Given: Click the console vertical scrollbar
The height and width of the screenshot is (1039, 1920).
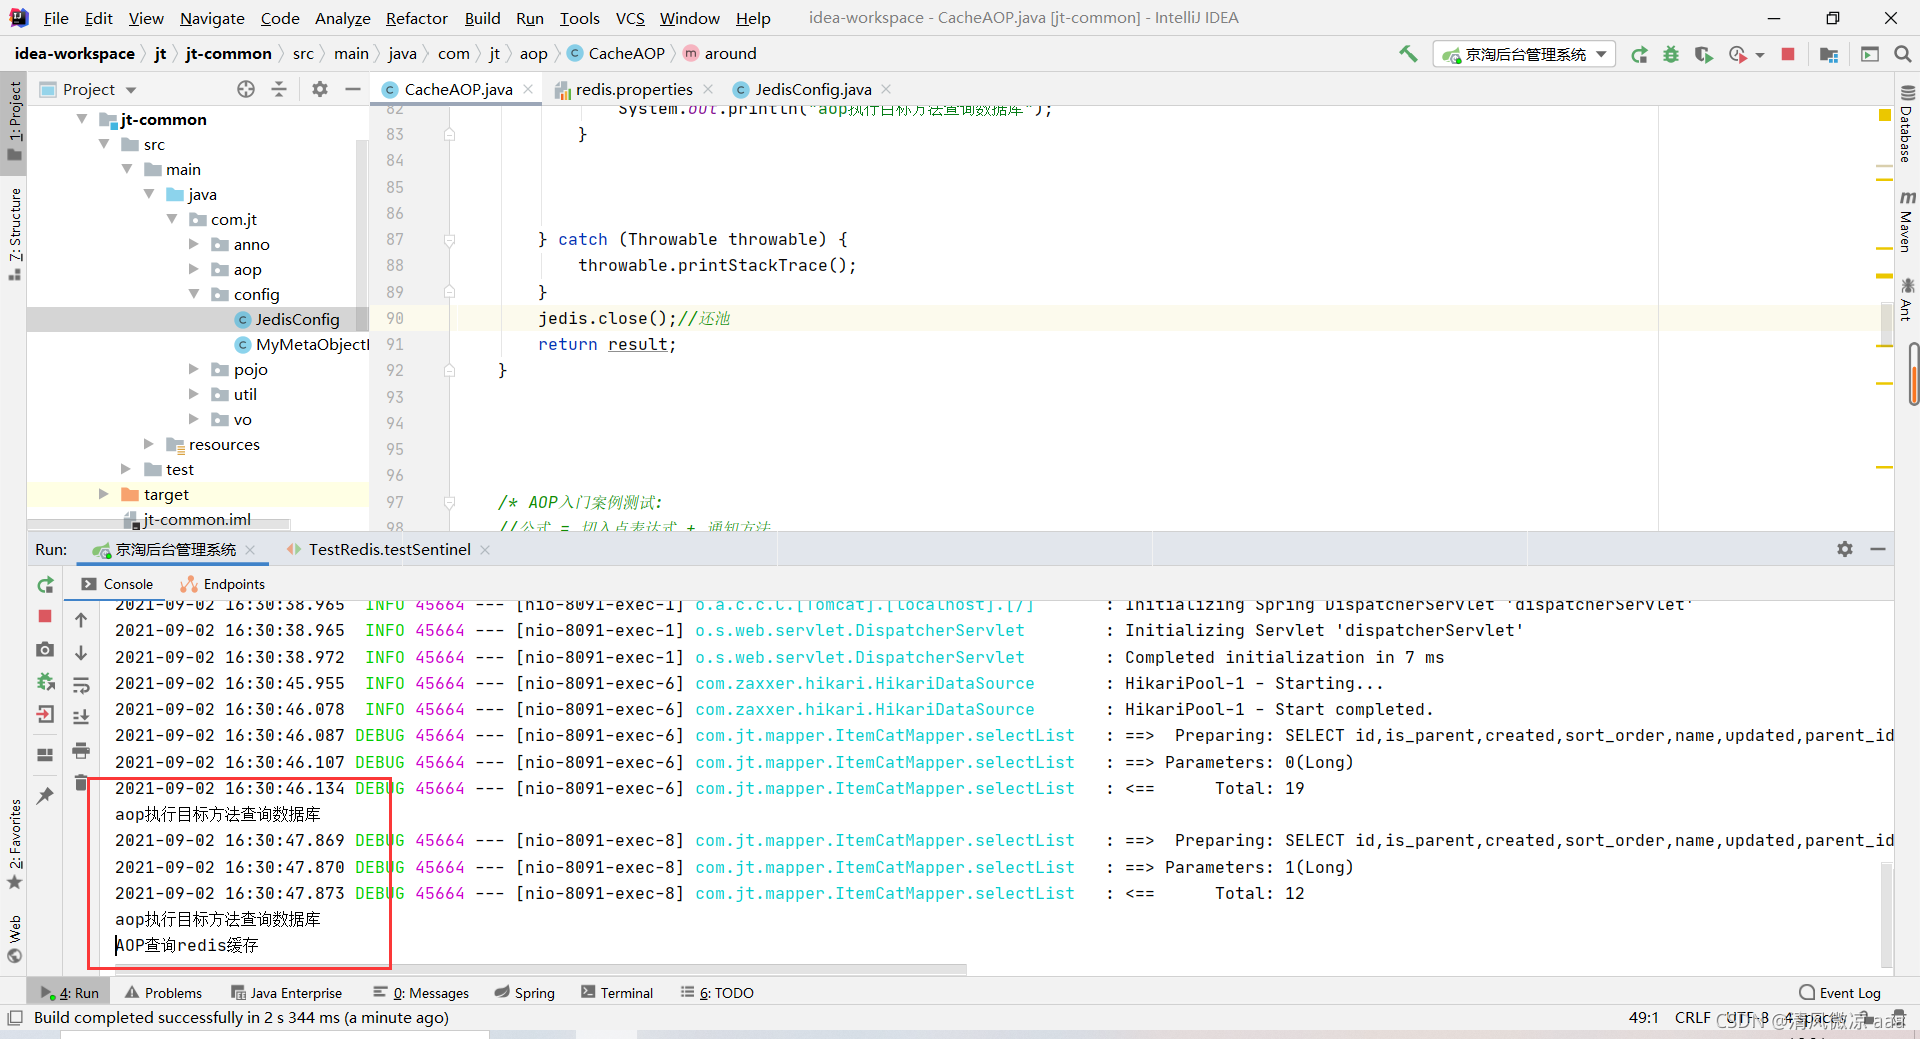Looking at the screenshot, I should coord(1886,912).
